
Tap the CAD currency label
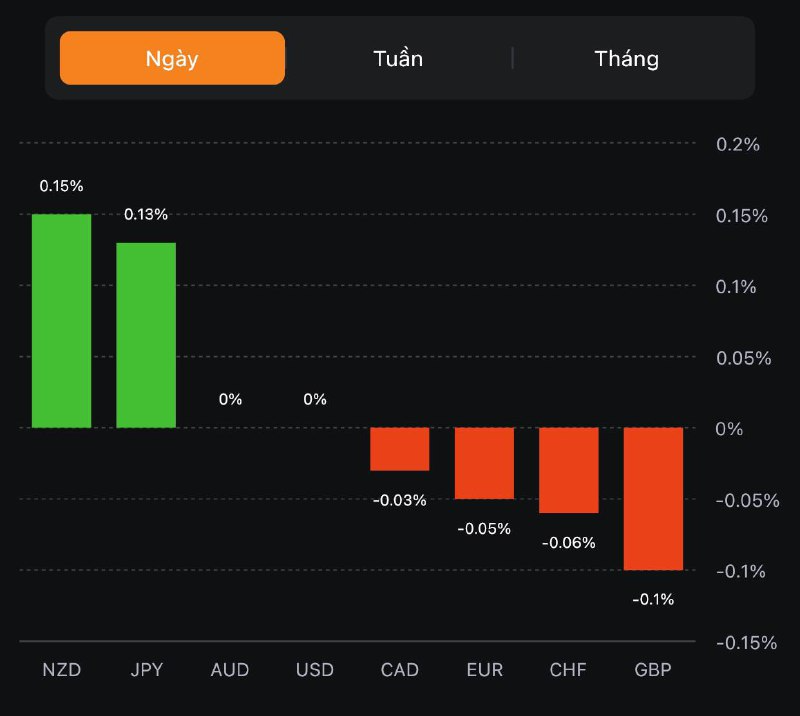(x=400, y=670)
